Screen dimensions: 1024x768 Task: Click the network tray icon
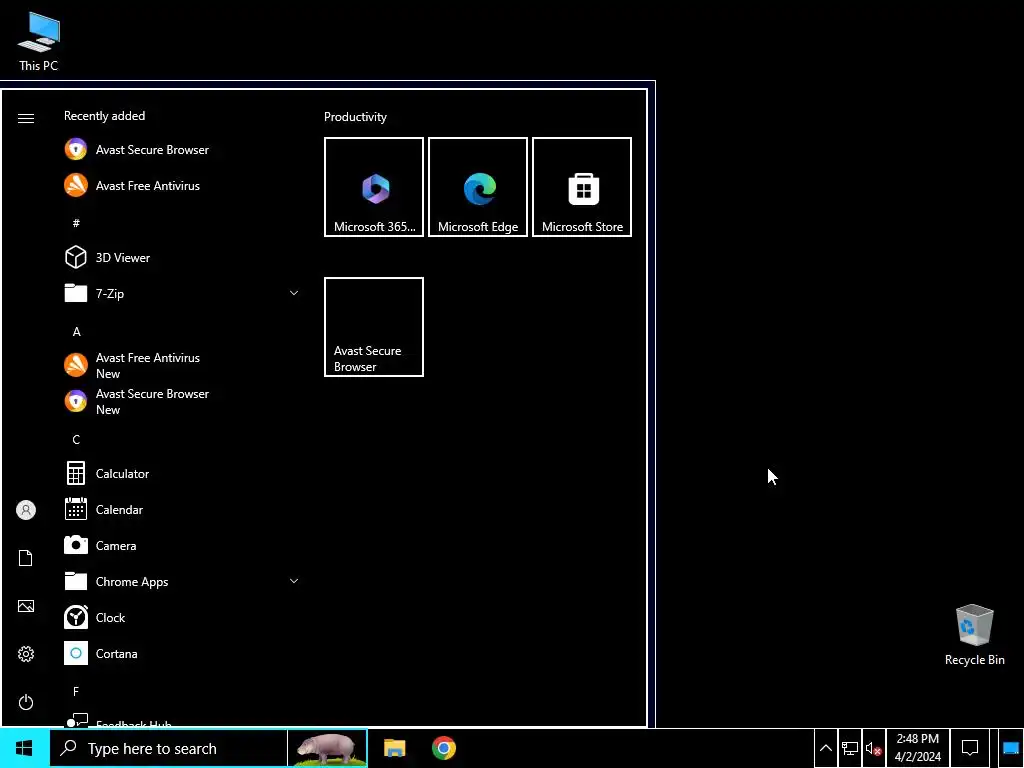tap(850, 748)
